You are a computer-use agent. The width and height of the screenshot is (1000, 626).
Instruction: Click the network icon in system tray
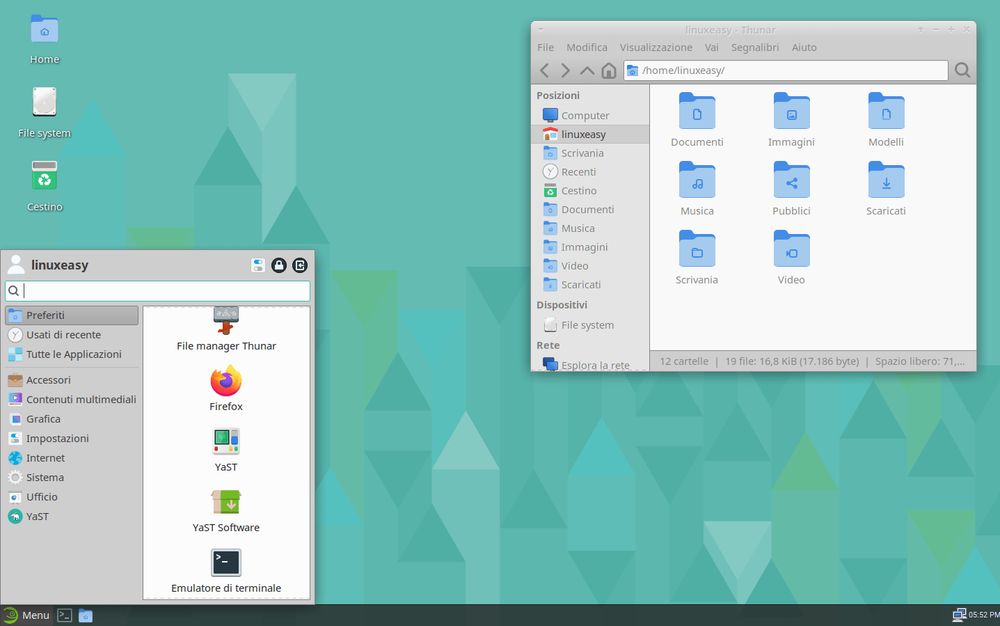coord(959,615)
